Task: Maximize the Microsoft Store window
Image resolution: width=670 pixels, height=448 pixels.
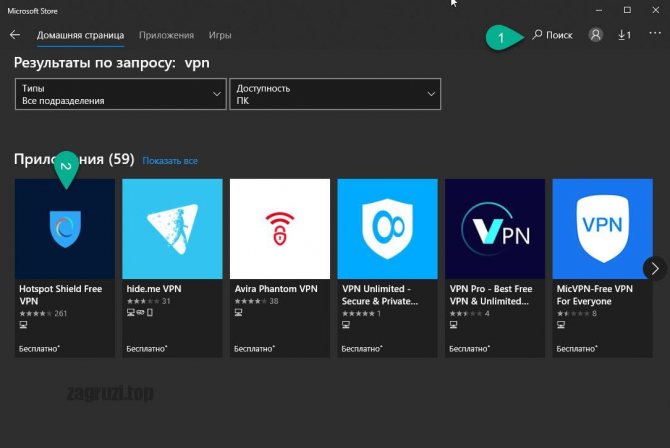Action: pos(627,10)
